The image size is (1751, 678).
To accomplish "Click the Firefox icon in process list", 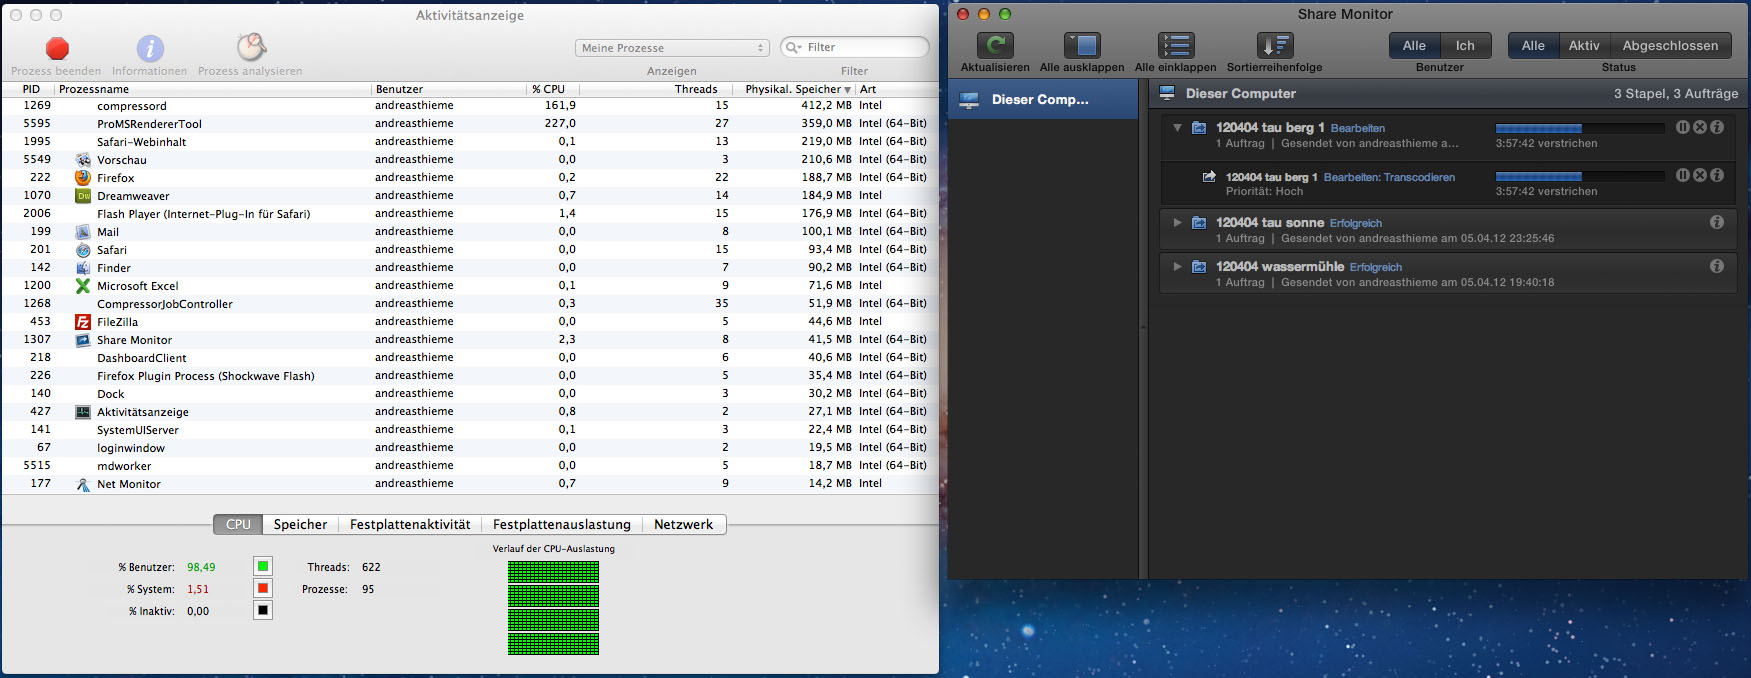I will [83, 177].
